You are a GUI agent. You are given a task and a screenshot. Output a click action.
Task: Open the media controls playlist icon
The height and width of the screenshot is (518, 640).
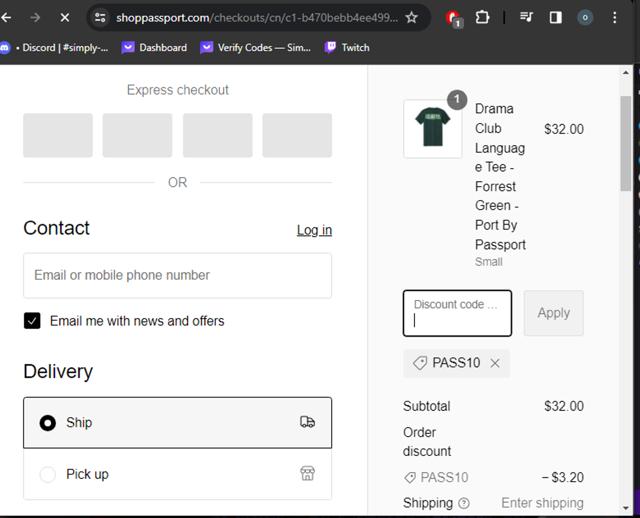coord(527,17)
